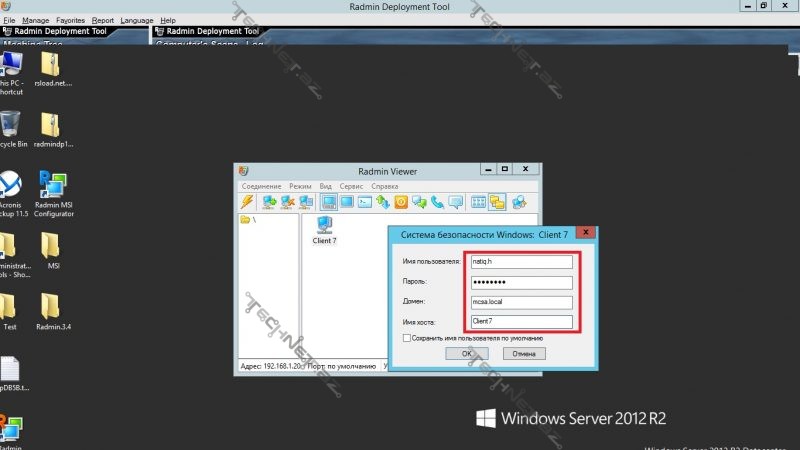Select the root folder in tree
Viewport: 800px width, 450px height.
click(248, 220)
